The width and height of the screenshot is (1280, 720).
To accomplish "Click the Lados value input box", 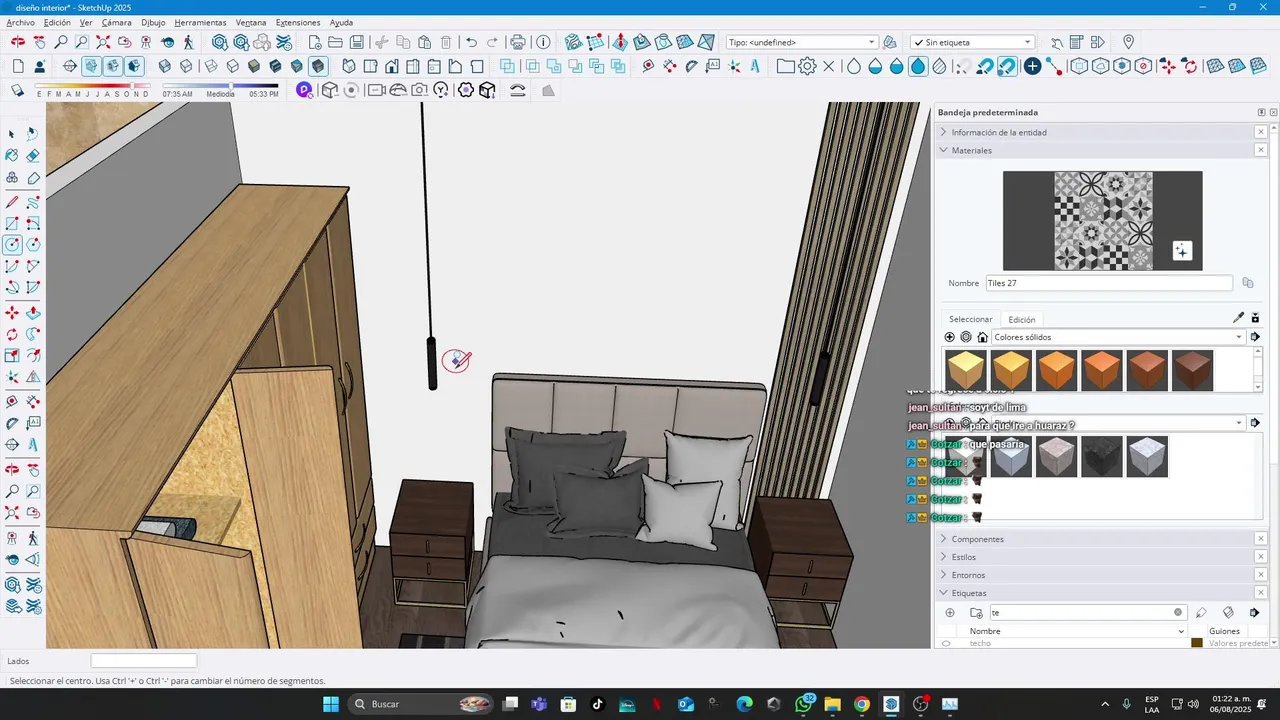I will point(144,661).
